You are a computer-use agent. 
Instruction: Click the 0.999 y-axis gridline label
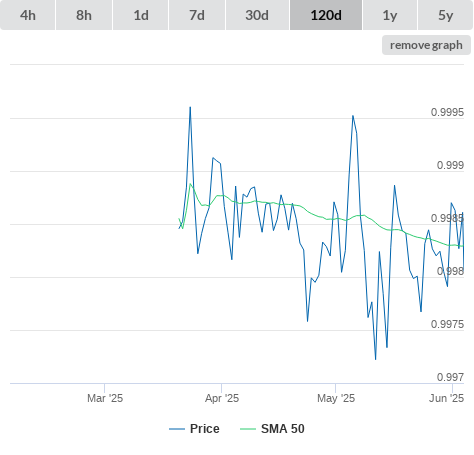tap(450, 165)
